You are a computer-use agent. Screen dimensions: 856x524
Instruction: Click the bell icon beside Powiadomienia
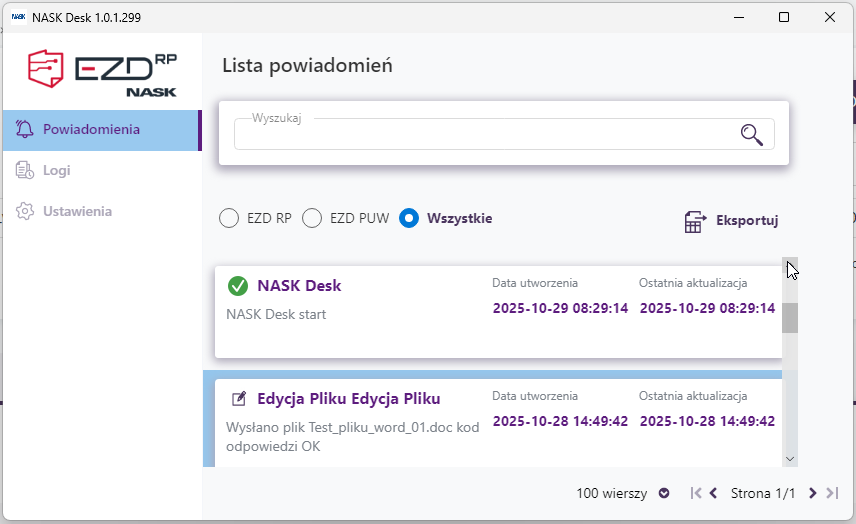point(26,130)
